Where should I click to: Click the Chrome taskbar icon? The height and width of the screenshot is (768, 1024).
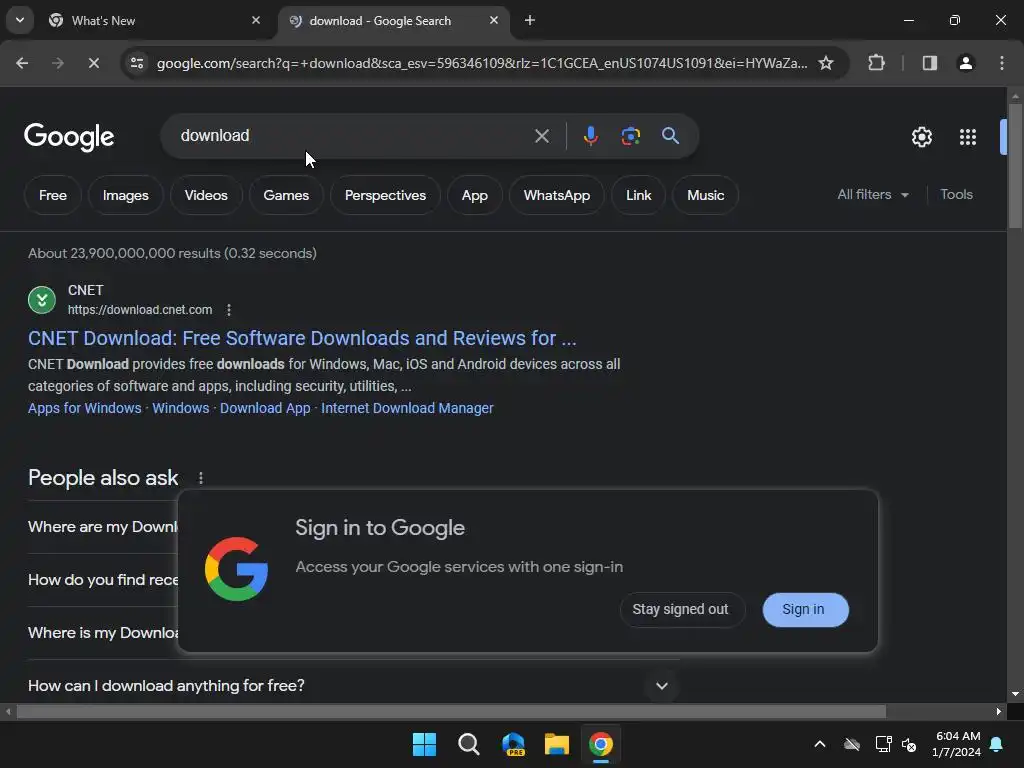(601, 744)
